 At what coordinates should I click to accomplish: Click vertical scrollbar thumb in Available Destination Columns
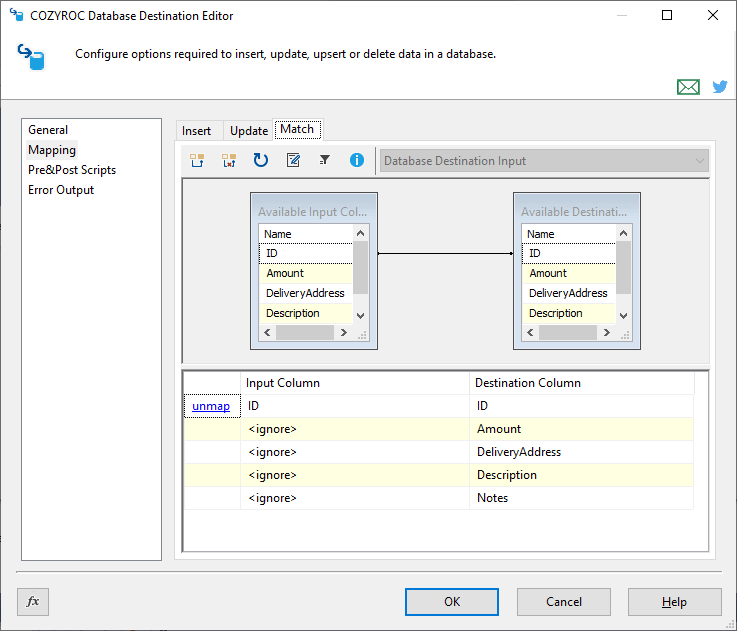click(x=624, y=267)
